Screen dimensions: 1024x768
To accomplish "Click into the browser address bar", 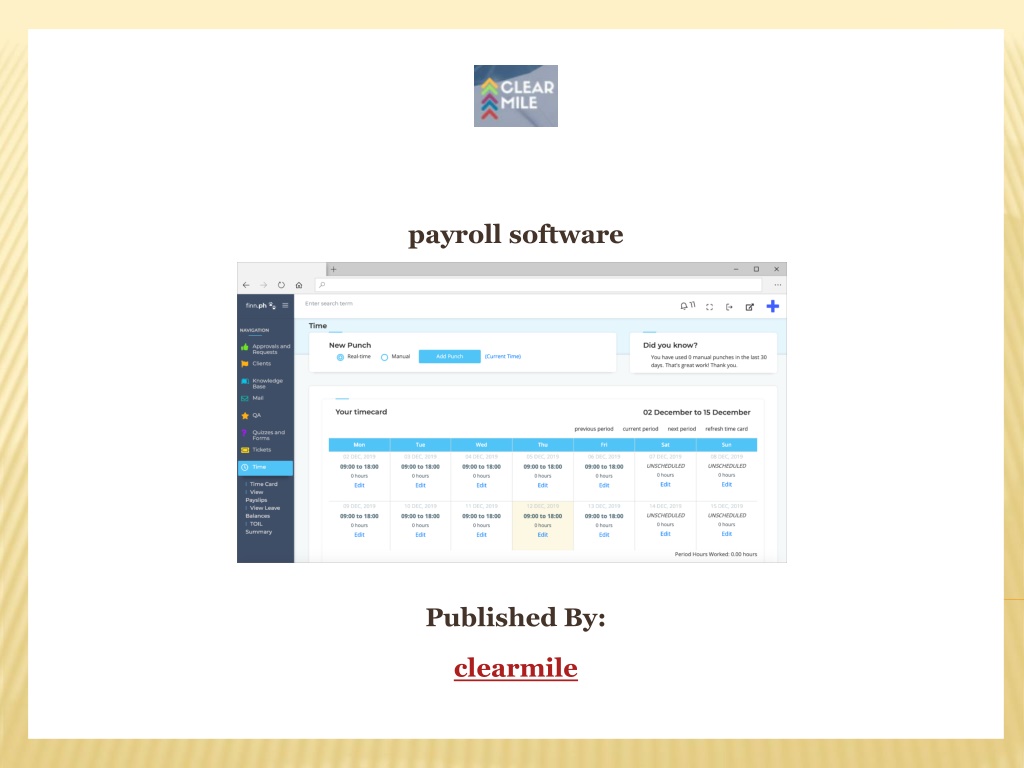I will pyautogui.click(x=539, y=285).
